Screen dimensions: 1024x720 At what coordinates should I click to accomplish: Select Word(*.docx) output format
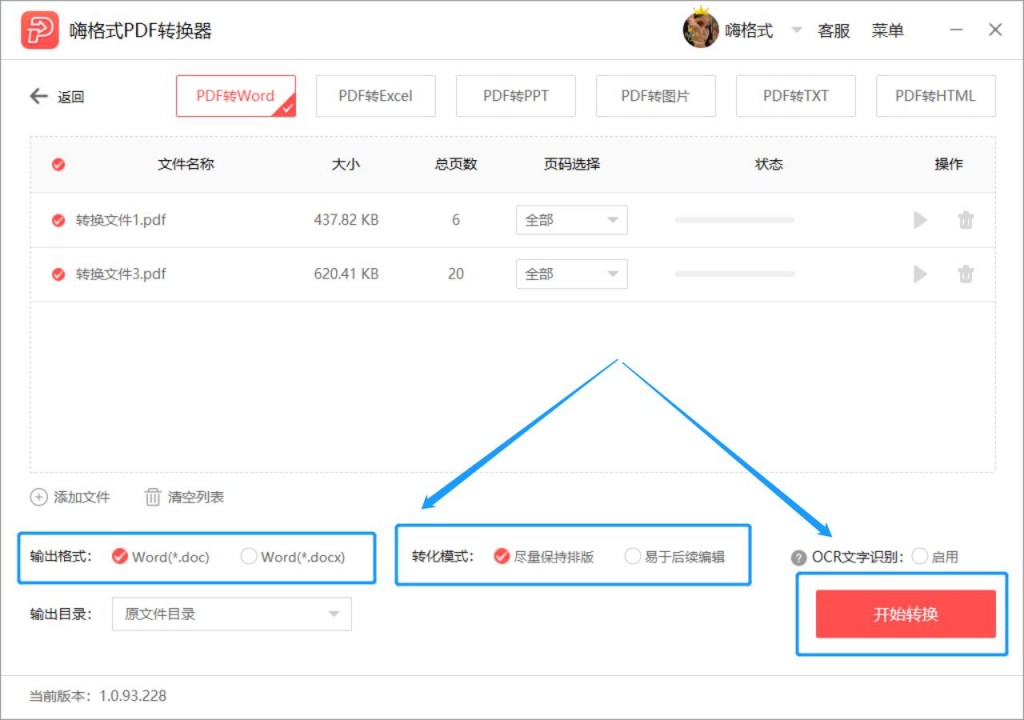click(x=293, y=557)
